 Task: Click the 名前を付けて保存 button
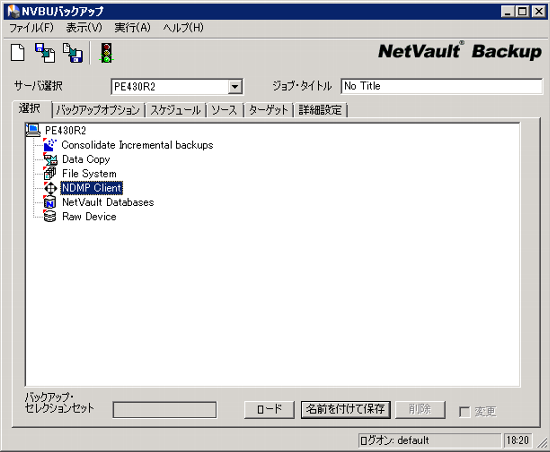pos(346,410)
